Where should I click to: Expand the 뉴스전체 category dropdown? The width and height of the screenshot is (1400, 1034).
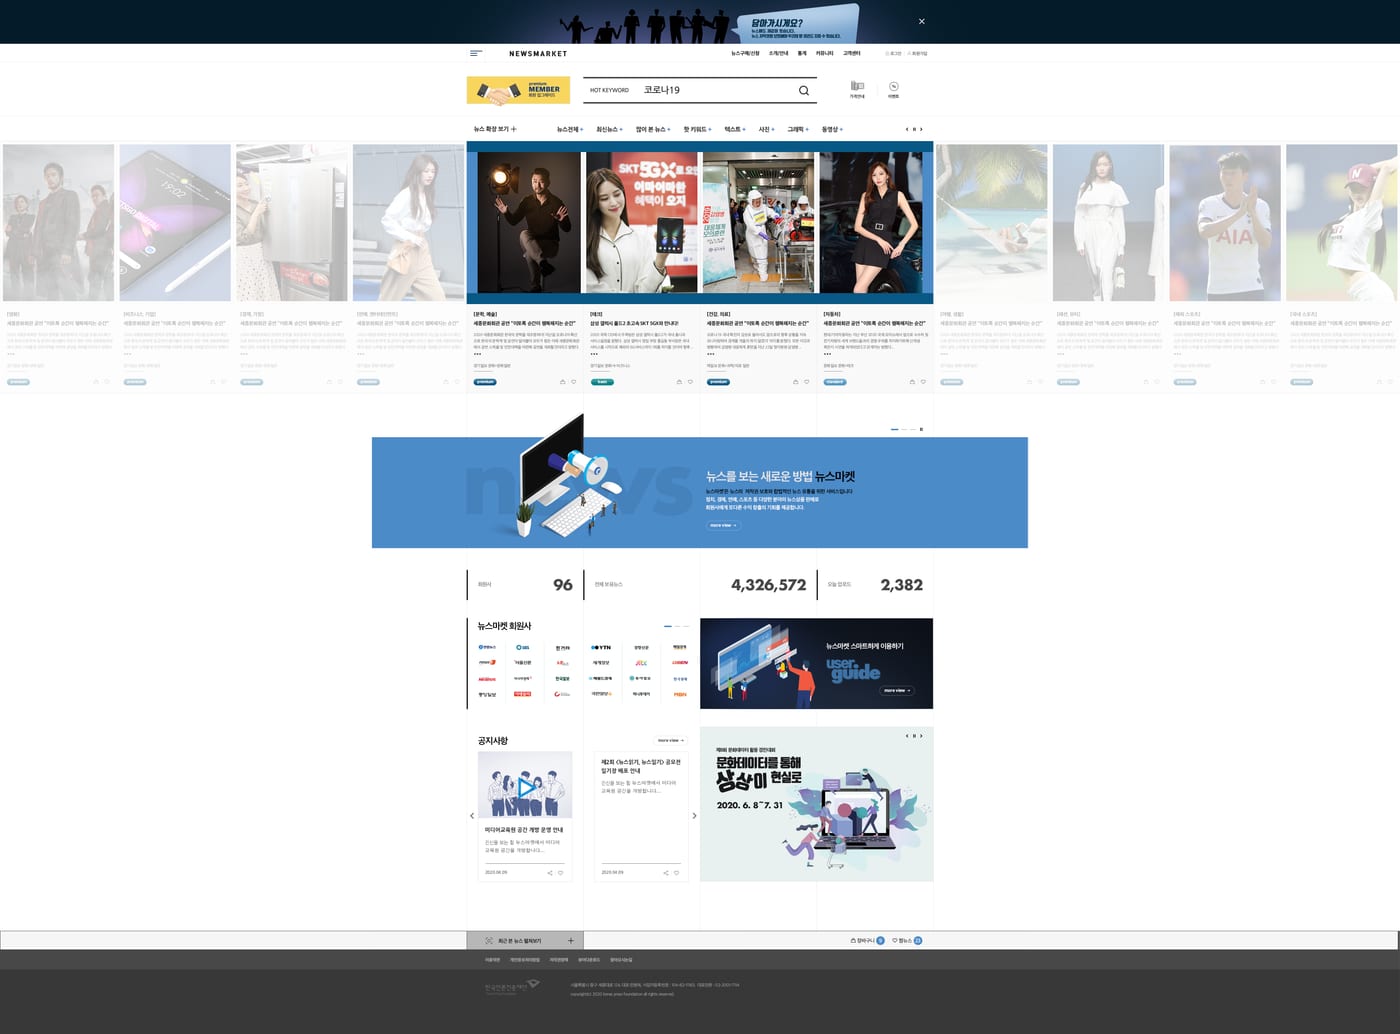coord(570,129)
